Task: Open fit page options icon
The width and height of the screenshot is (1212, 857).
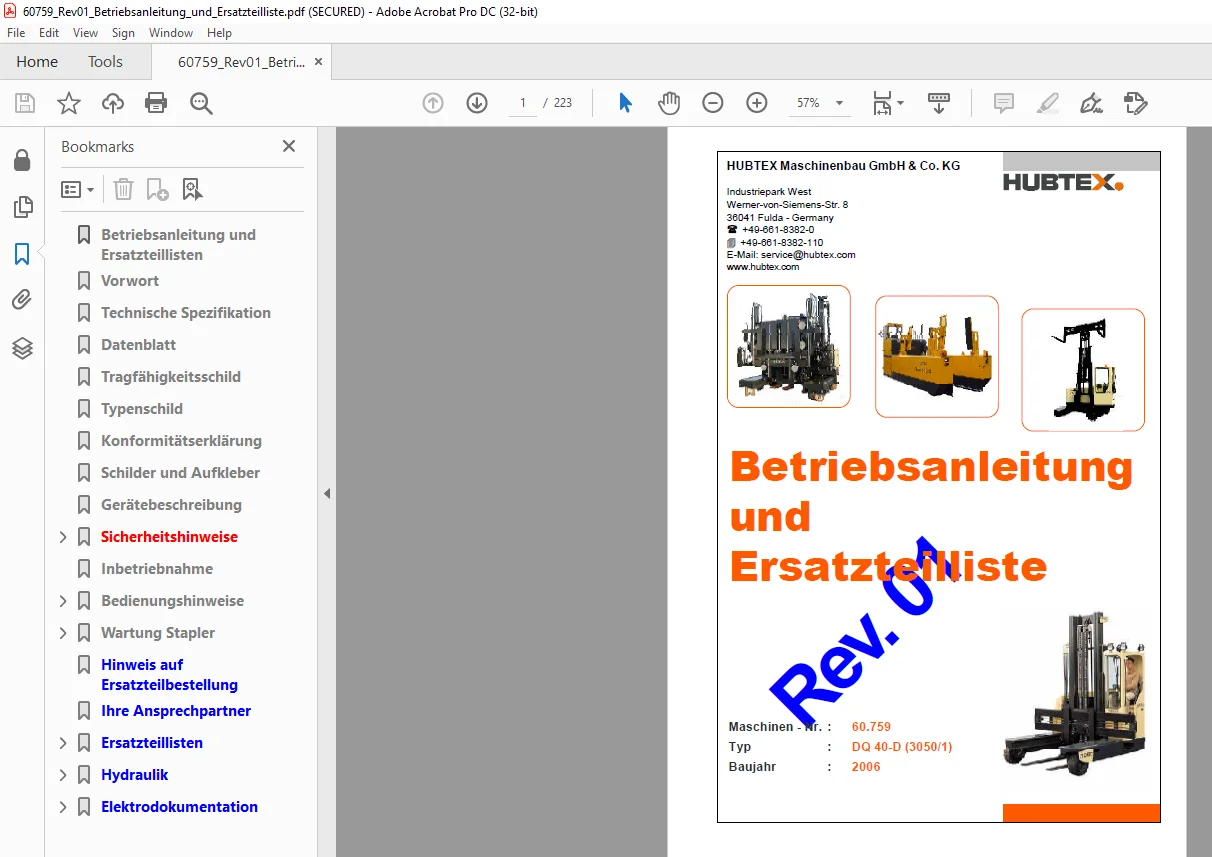Action: 887,103
